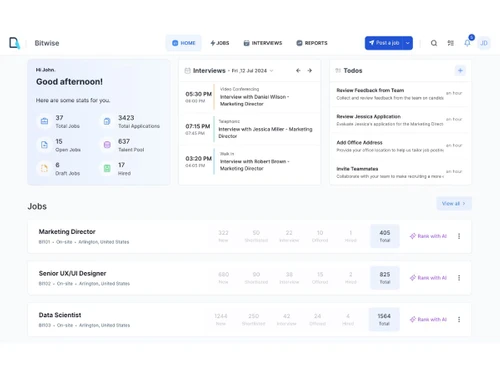The image size is (500, 375).
Task: Expand Post a job dropdown arrow
Action: click(x=407, y=43)
